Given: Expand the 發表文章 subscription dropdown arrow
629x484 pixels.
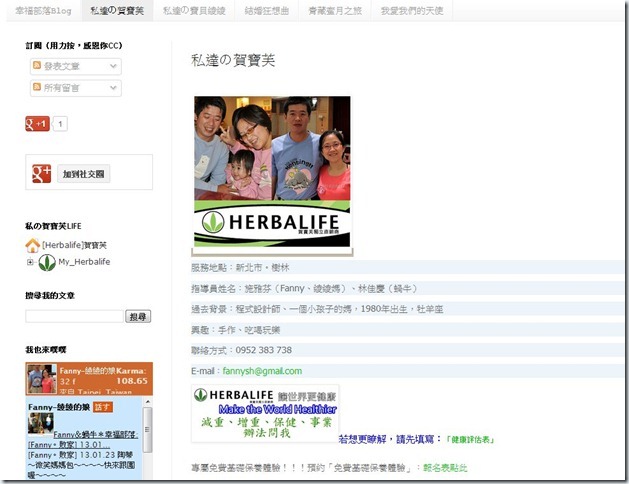Looking at the screenshot, I should click(x=113, y=66).
